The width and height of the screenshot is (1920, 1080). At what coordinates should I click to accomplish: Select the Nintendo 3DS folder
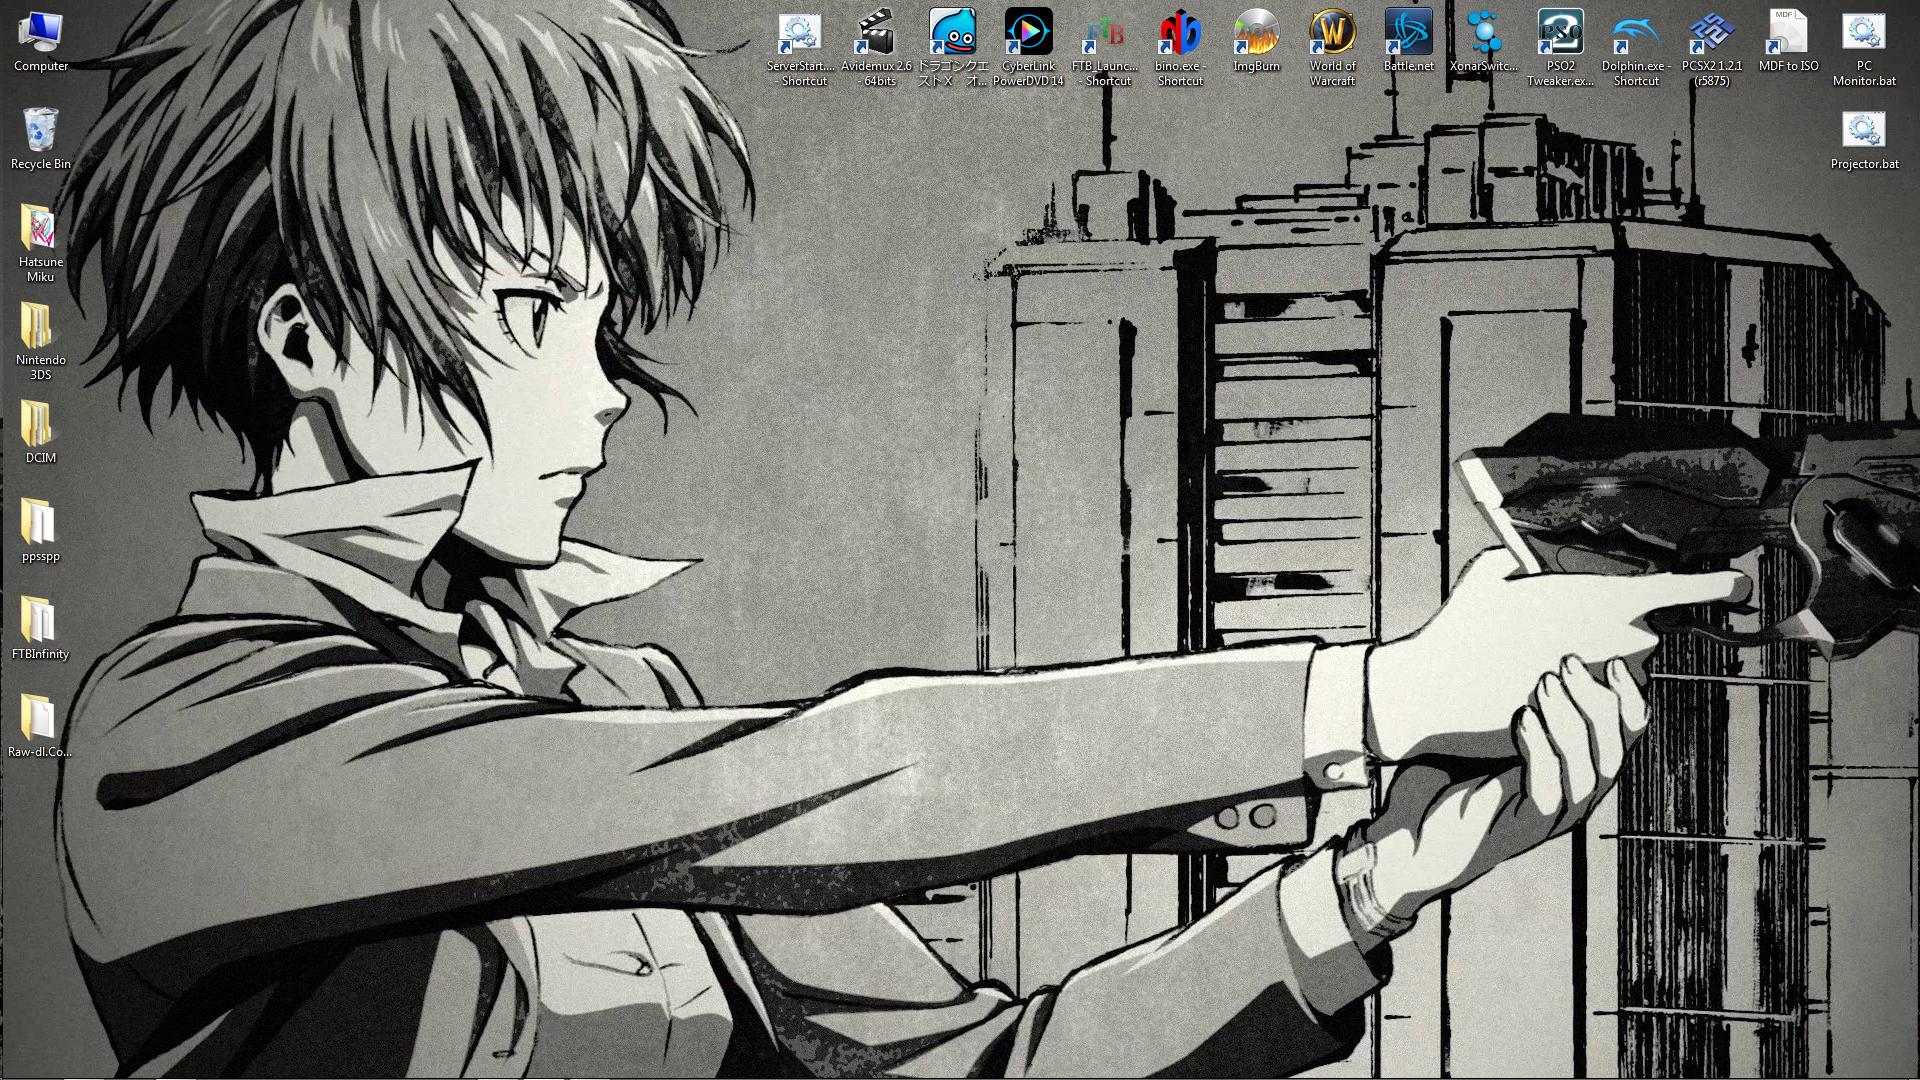click(x=41, y=341)
